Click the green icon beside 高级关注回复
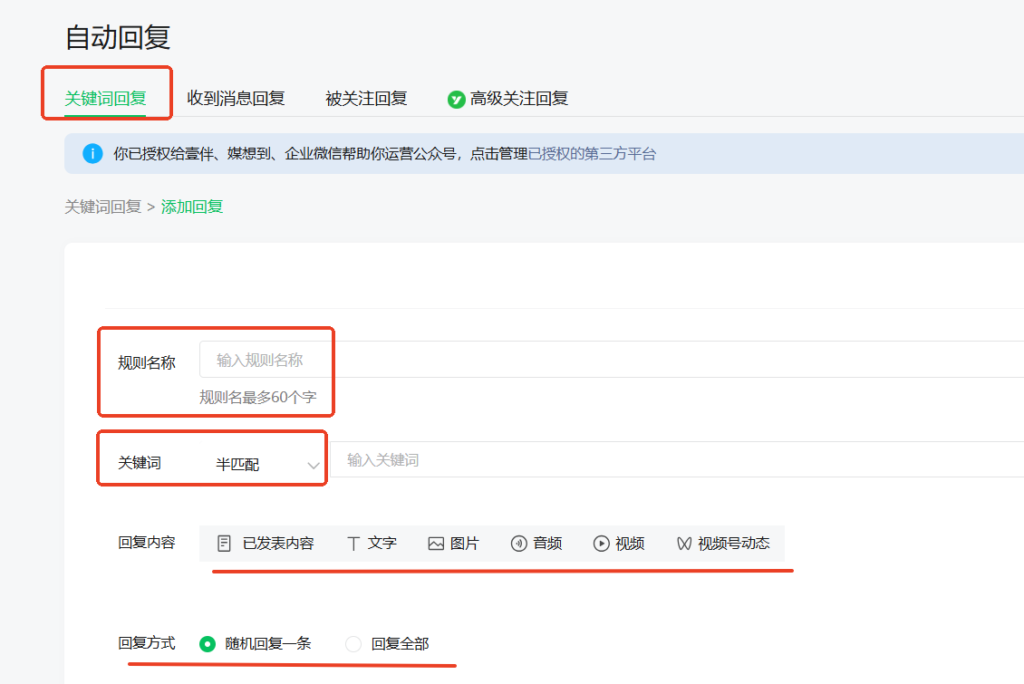 [456, 99]
